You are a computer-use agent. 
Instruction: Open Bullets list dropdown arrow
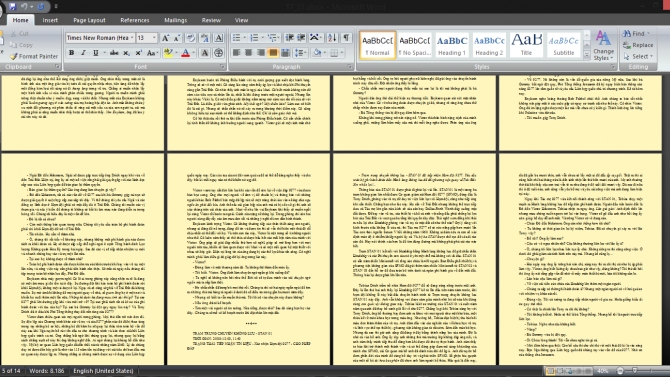[x=244, y=38]
